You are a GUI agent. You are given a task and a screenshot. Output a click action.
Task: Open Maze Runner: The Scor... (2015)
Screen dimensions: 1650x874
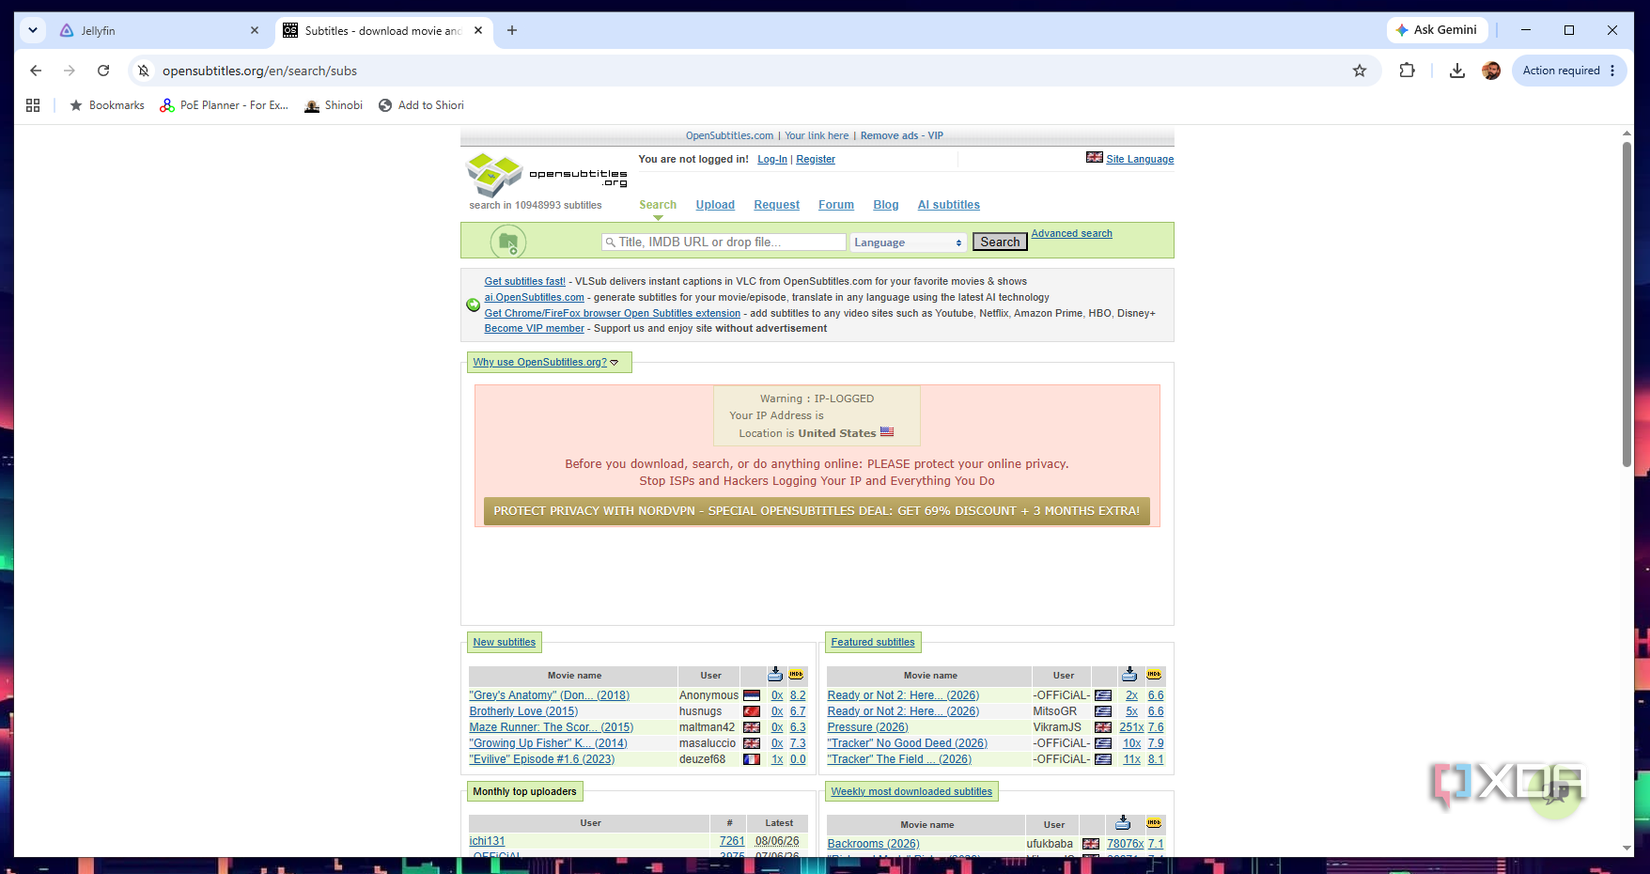coord(551,727)
